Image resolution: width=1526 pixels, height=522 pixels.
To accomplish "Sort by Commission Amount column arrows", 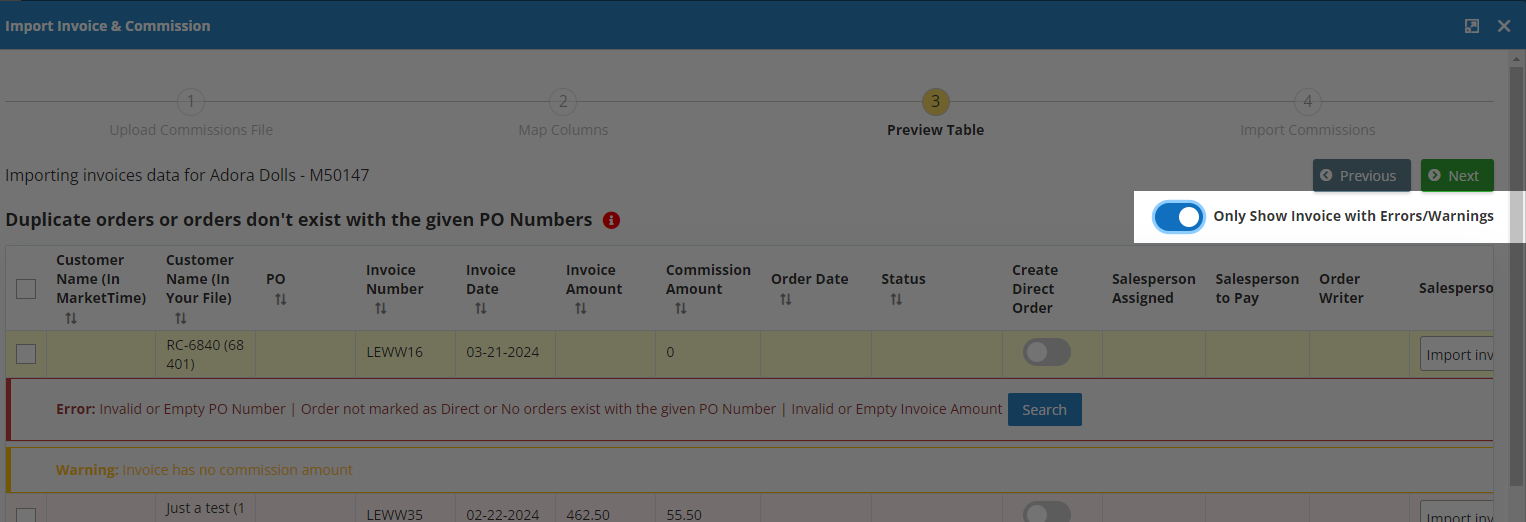I will [680, 309].
